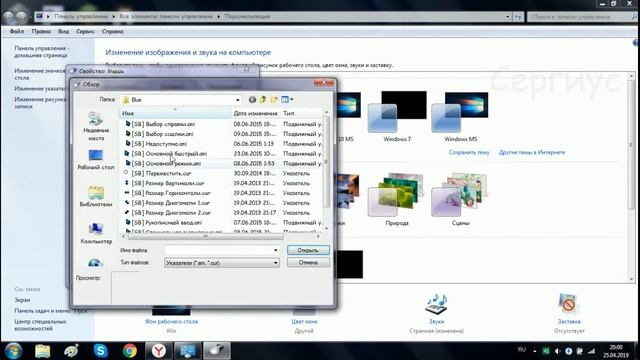This screenshot has height=360, width=640.
Task: Click the file name input field
Action: (218, 250)
